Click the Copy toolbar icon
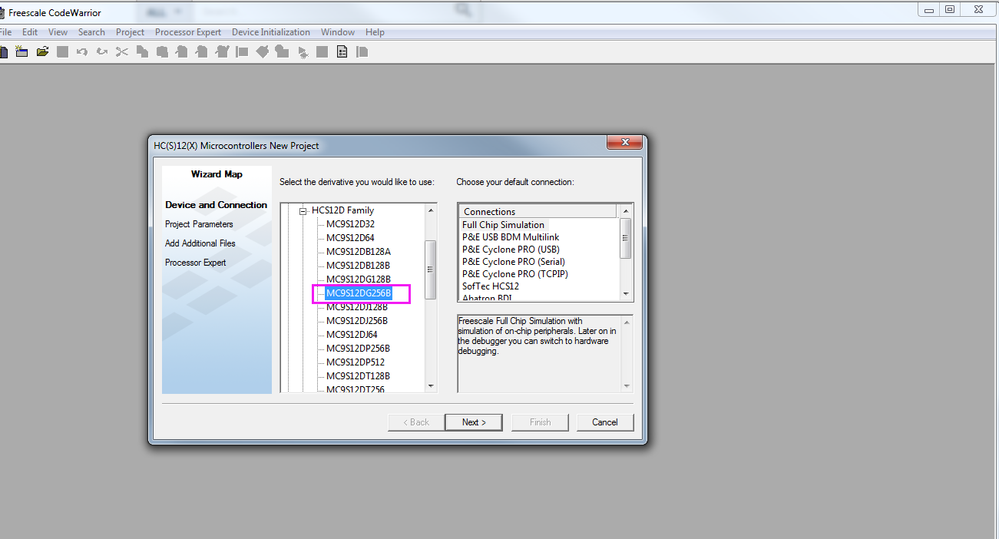Viewport: 999px width, 539px height. pos(142,52)
